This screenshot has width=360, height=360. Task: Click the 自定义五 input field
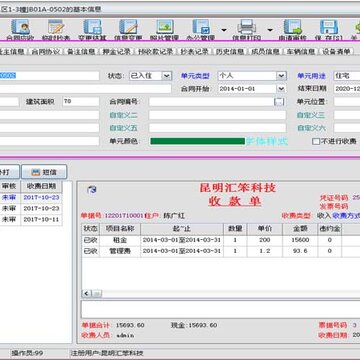217,128
